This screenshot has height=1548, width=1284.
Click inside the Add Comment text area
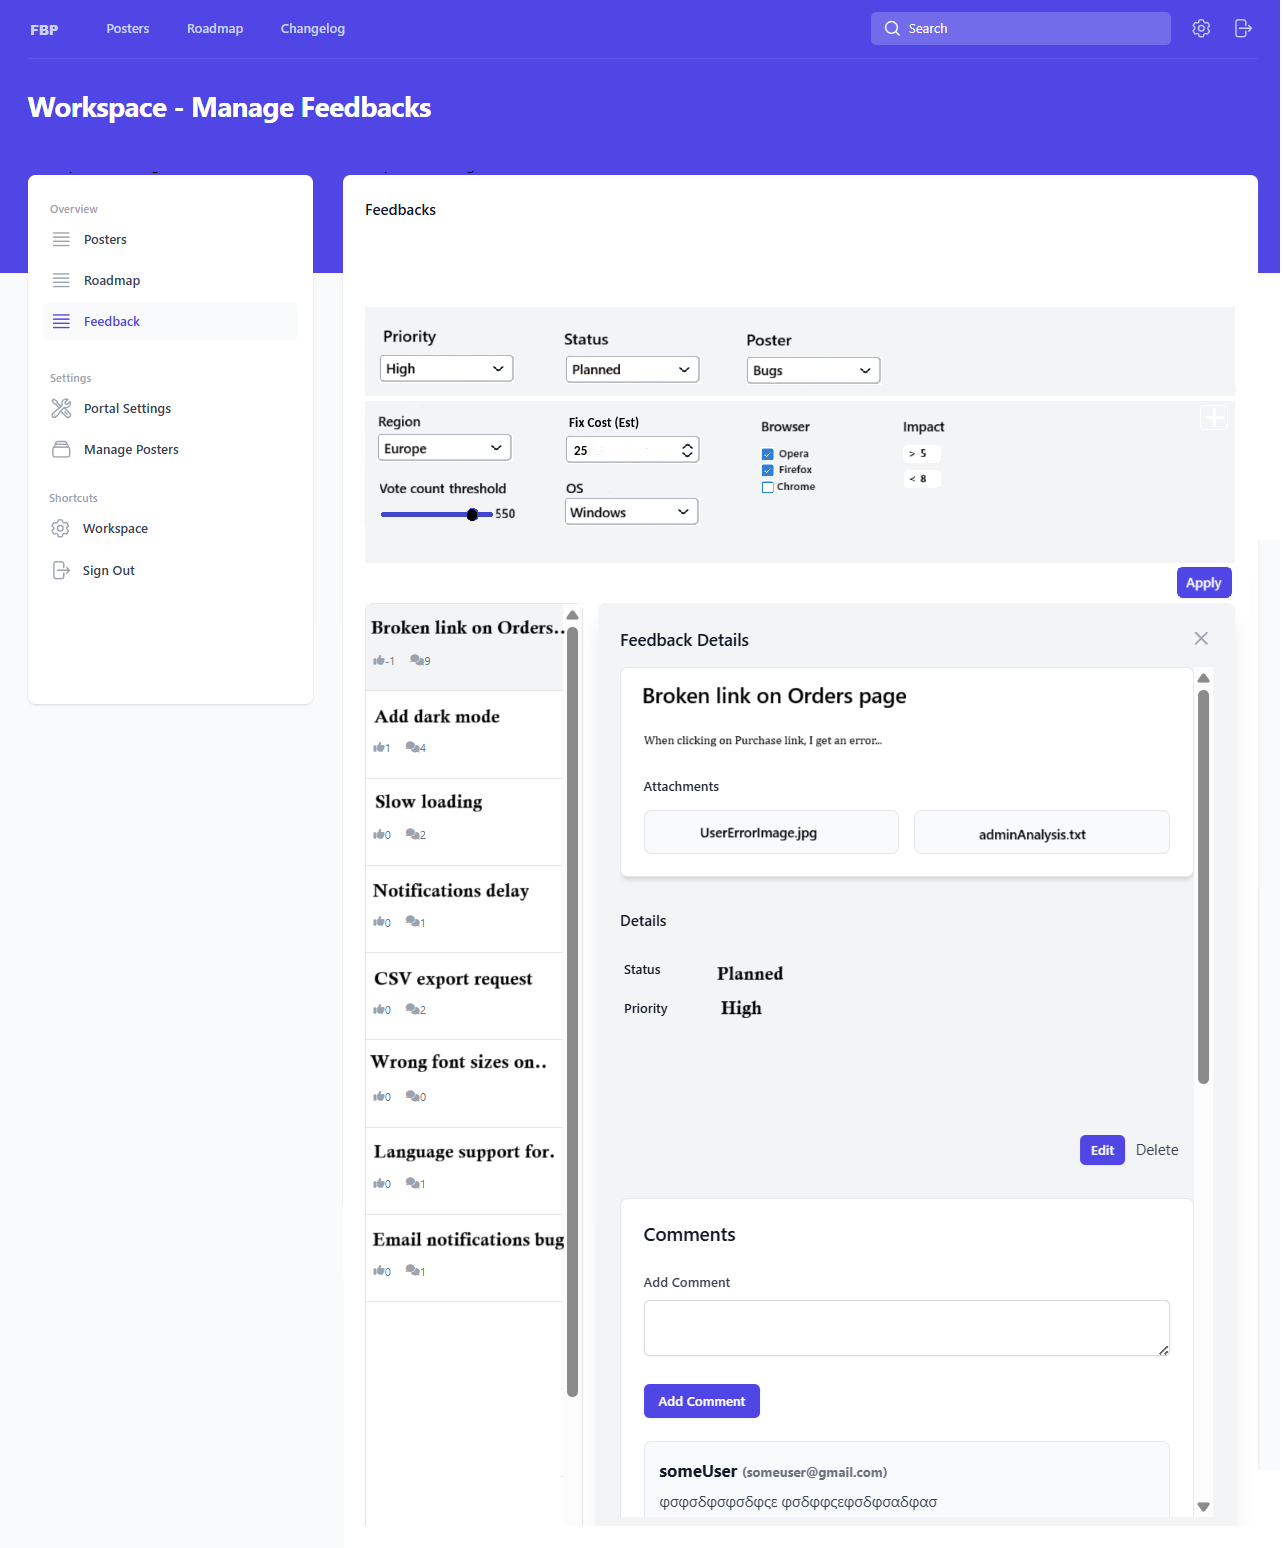[x=906, y=1328]
